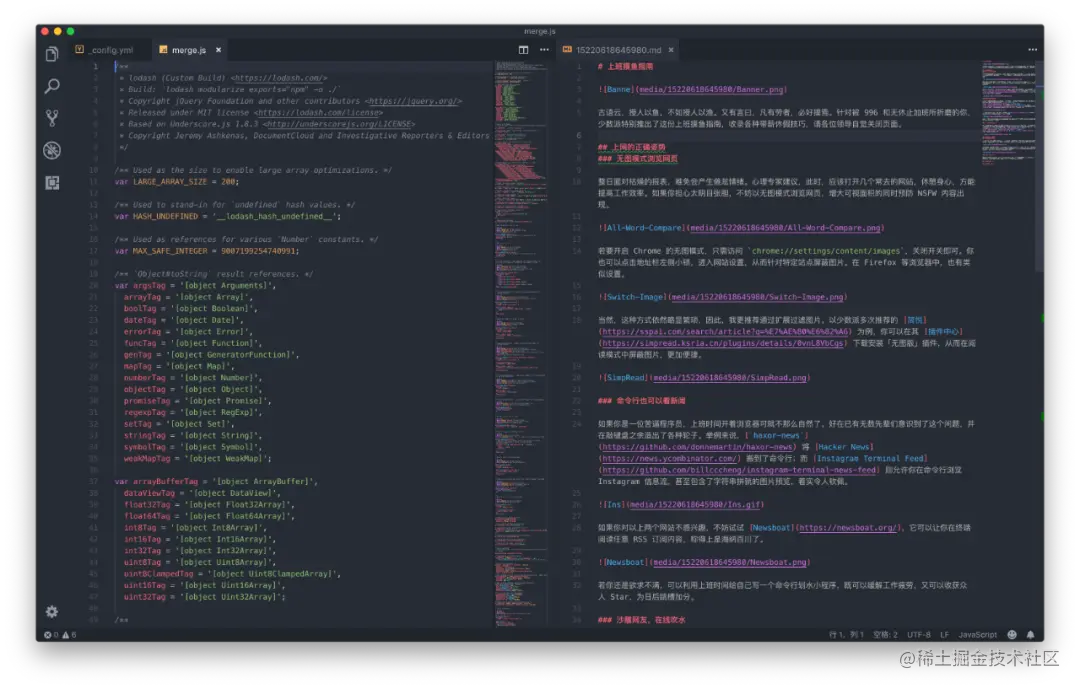This screenshot has height=689, width=1080.
Task: Follow the https://lodash.com/license link
Action: pos(318,112)
